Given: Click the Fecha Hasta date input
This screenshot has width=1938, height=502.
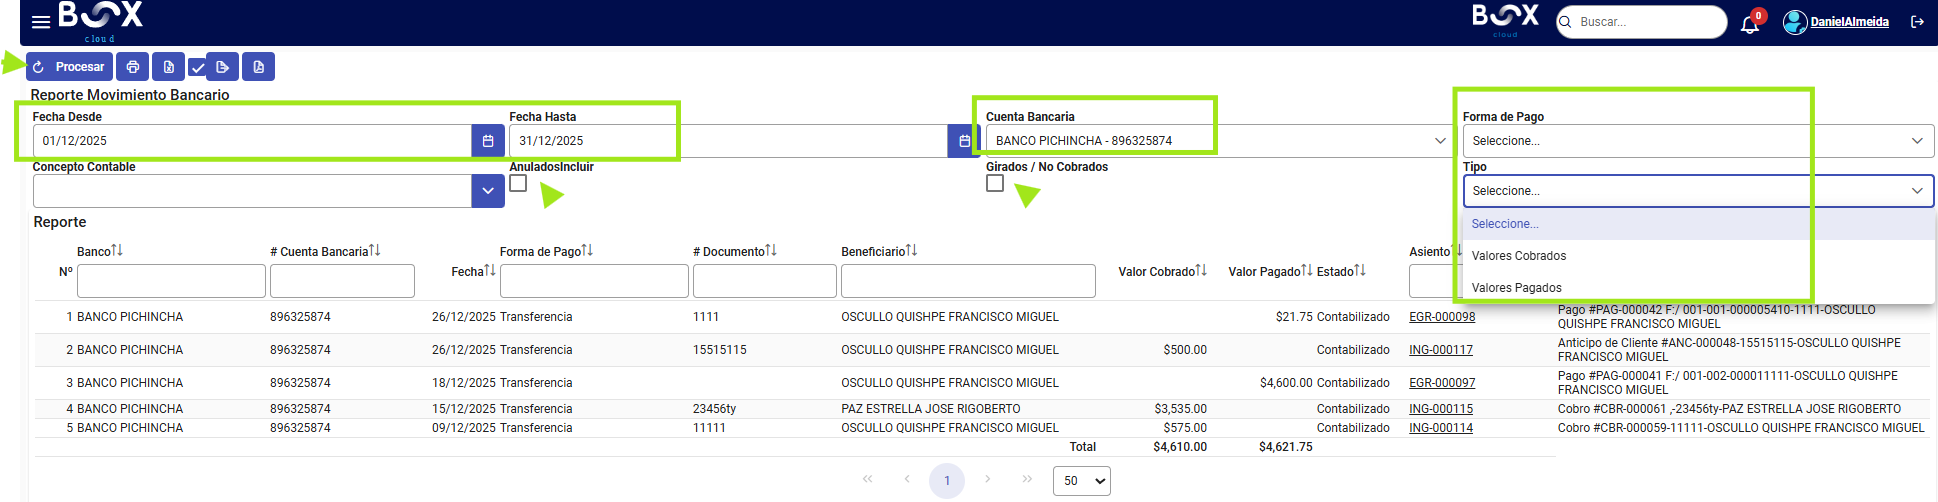Looking at the screenshot, I should coord(728,141).
